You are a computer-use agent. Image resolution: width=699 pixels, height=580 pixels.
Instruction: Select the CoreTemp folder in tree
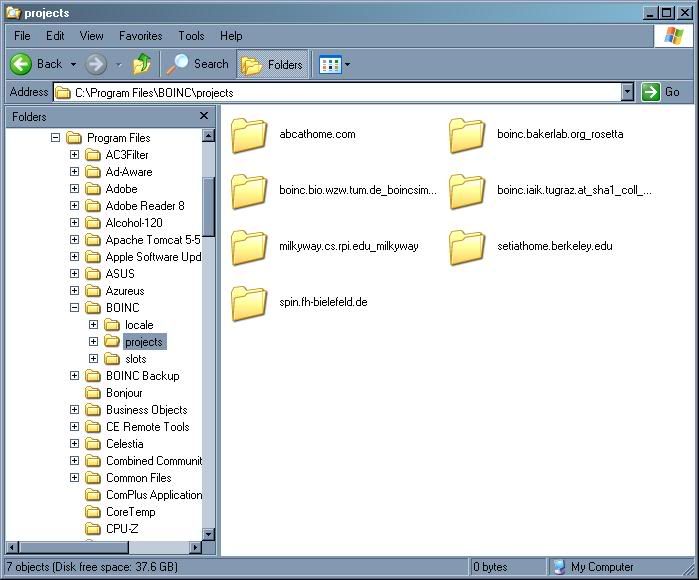coord(131,512)
